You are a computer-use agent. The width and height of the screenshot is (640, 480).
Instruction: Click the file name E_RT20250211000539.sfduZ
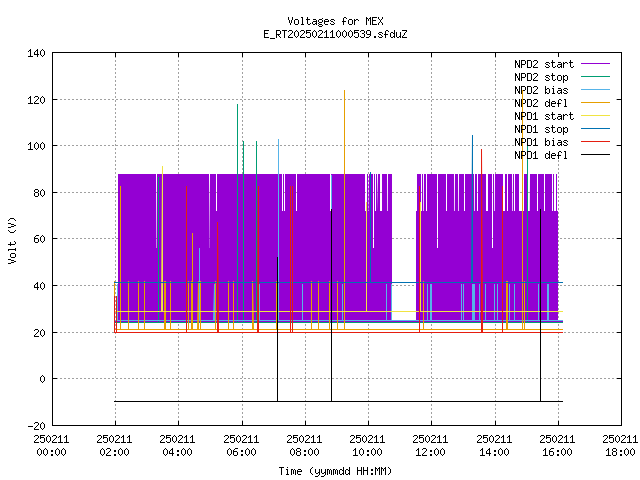[x=335, y=34]
